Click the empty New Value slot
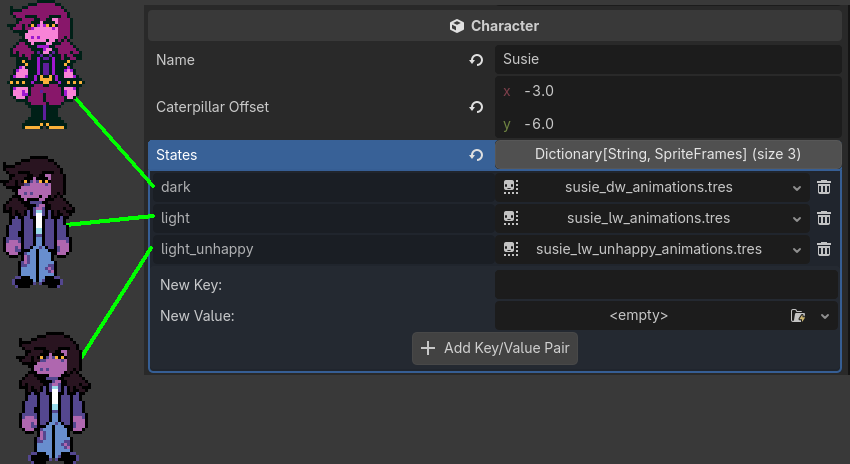 coord(639,315)
